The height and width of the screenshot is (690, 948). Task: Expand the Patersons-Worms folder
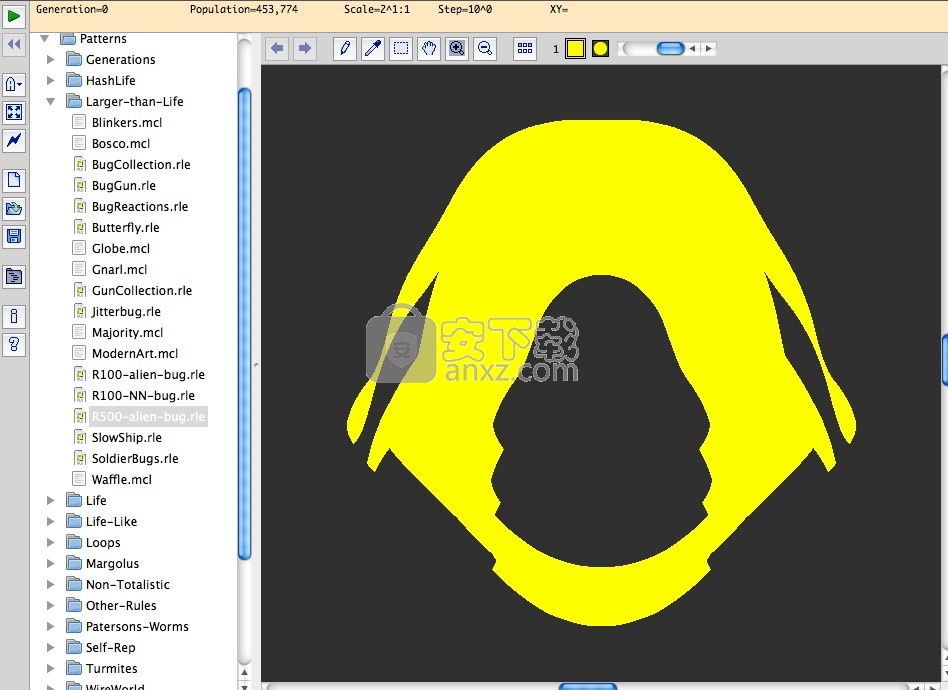(51, 627)
